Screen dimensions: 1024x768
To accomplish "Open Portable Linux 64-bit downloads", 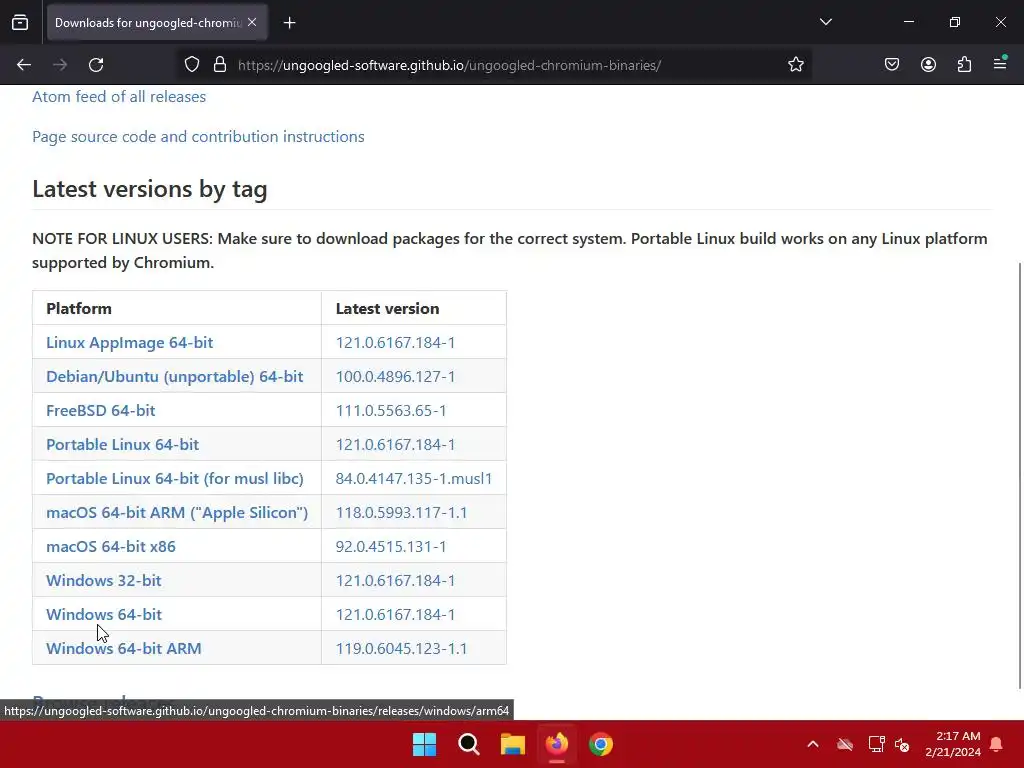I will 122,444.
